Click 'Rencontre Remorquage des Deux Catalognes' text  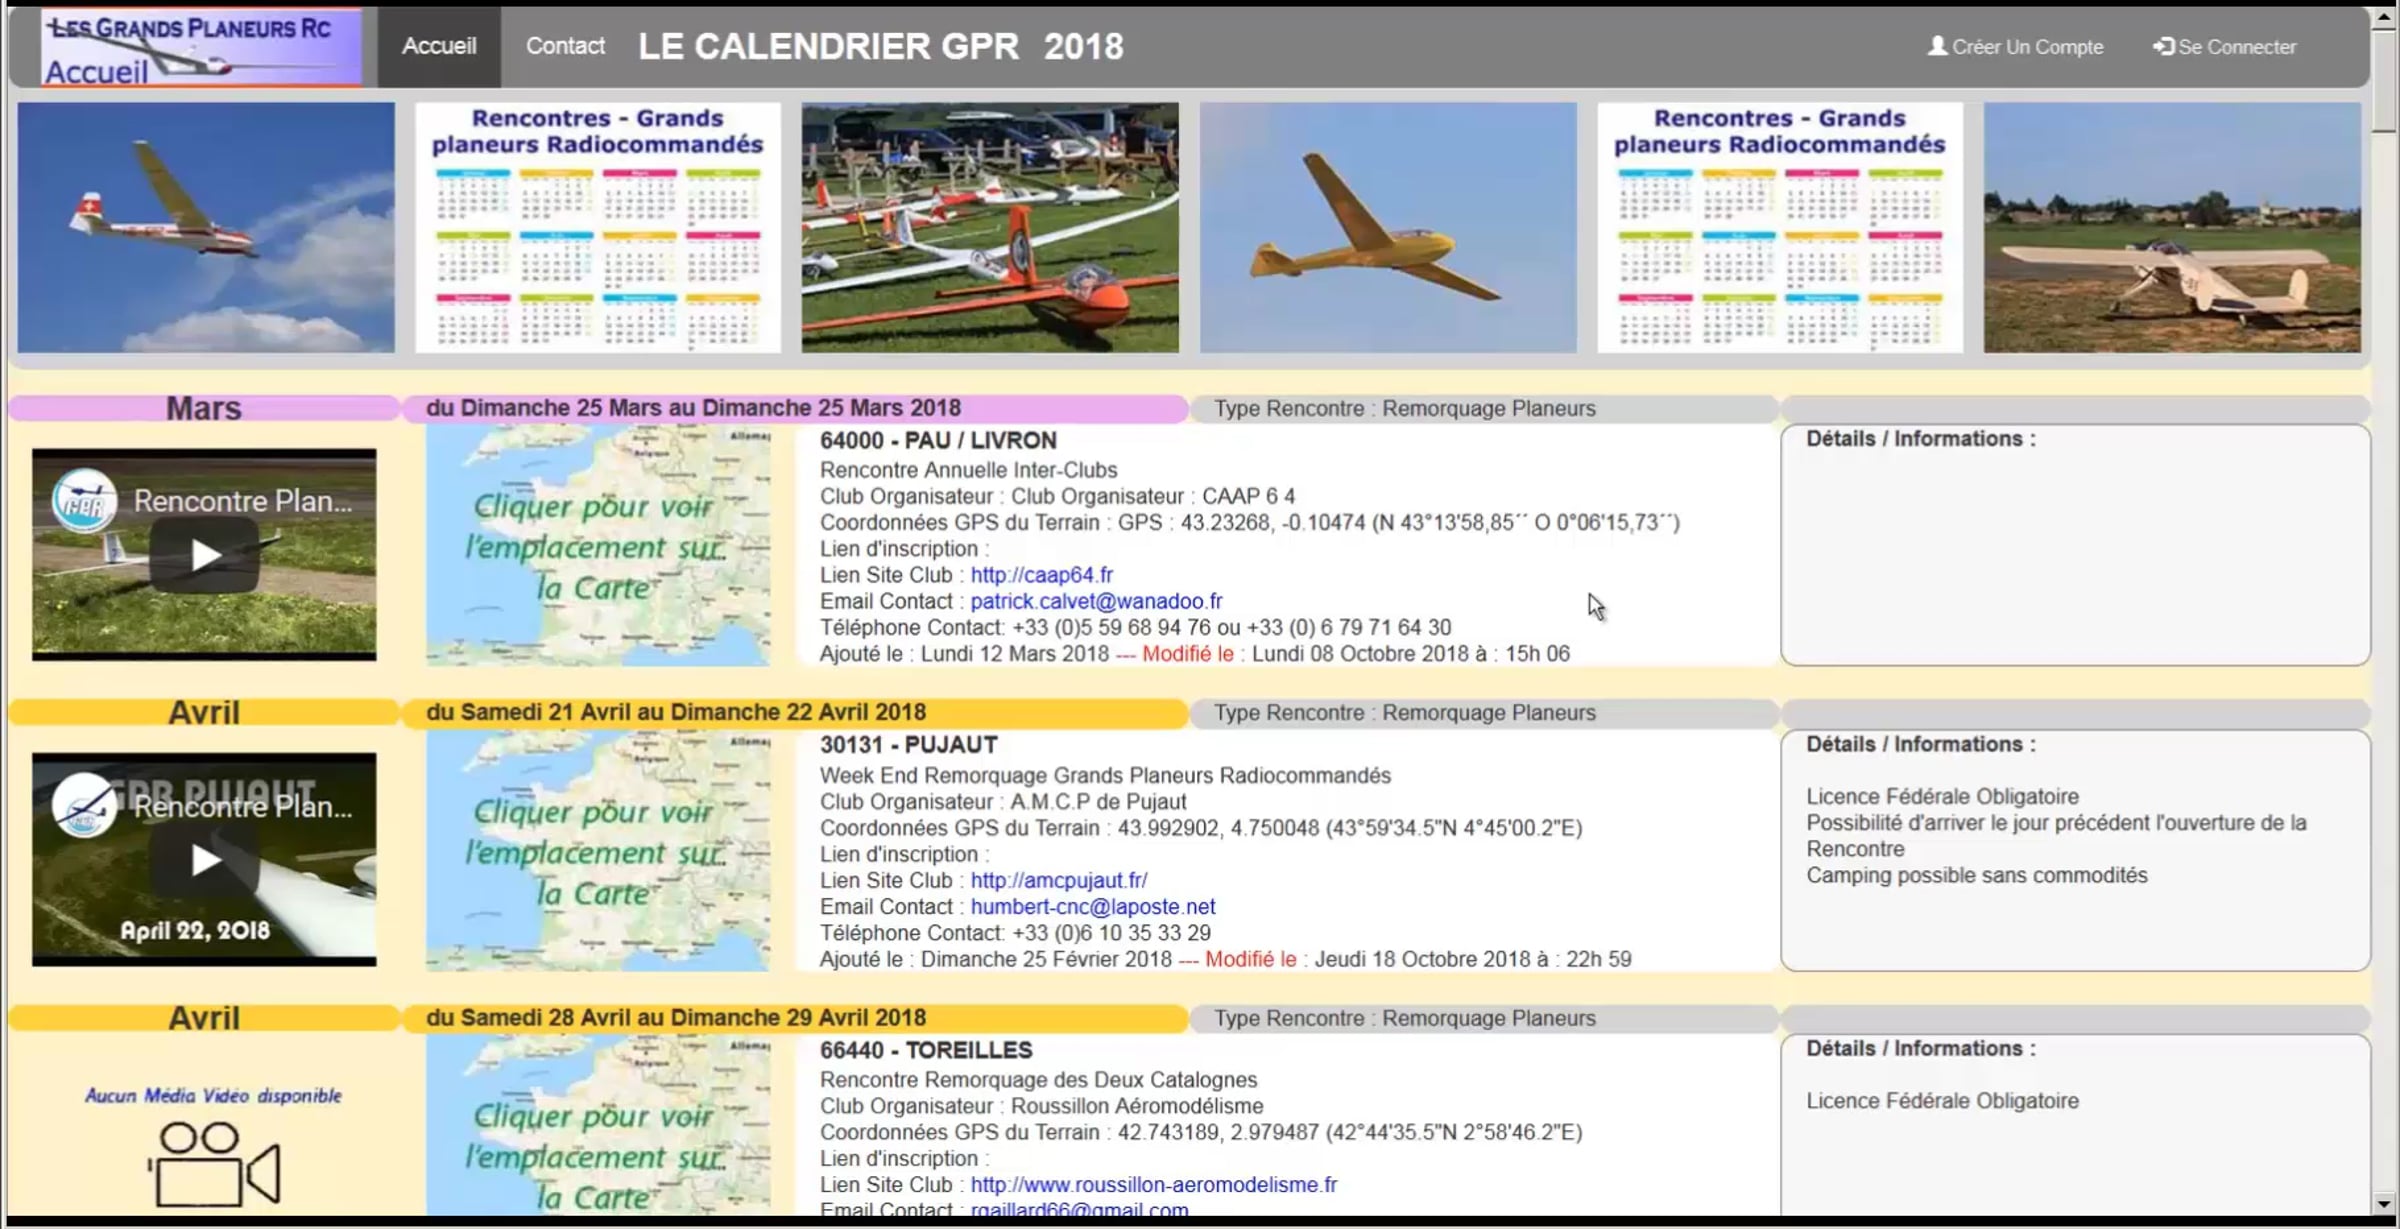pyautogui.click(x=1039, y=1080)
